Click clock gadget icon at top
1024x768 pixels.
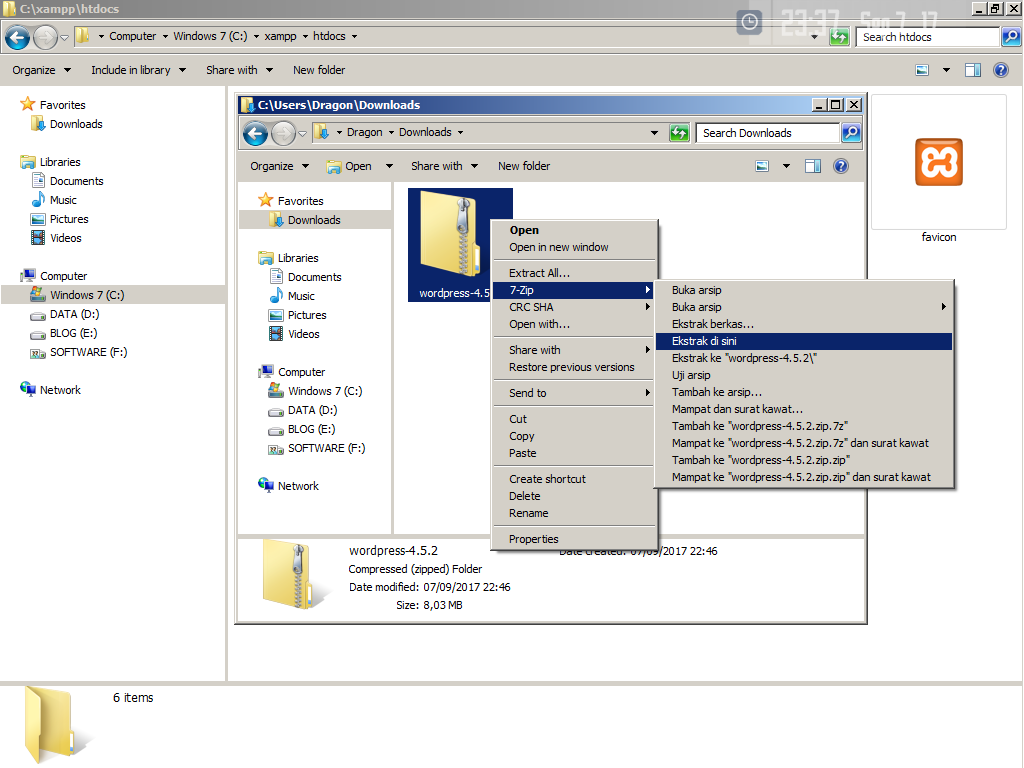(749, 22)
